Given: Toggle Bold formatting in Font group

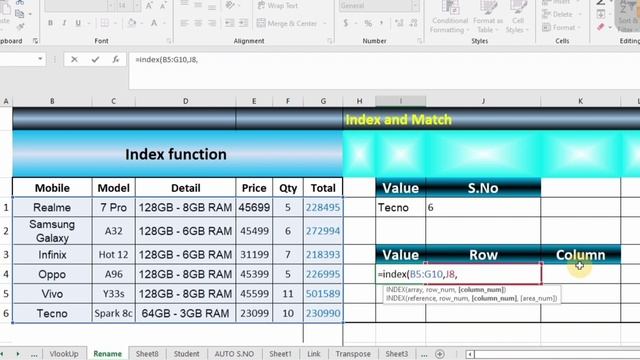Looking at the screenshot, I should (50, 23).
